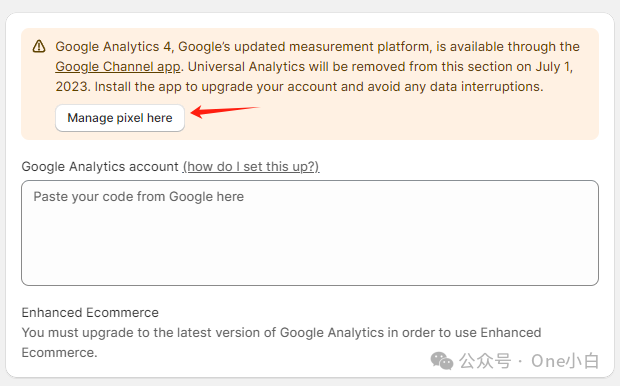The image size is (620, 386).
Task: Open the Google Channel app link
Action: 118,66
